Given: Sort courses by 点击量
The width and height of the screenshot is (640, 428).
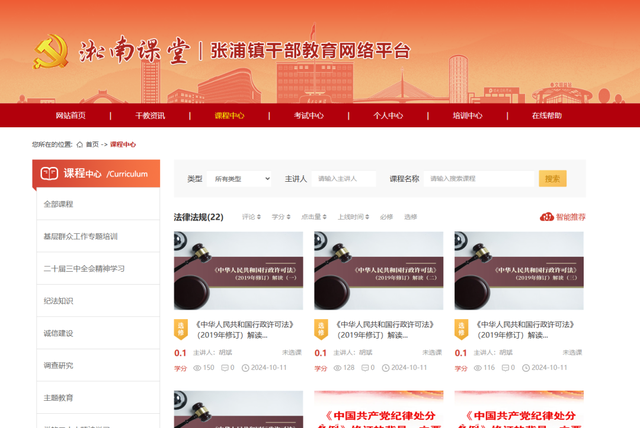Looking at the screenshot, I should pyautogui.click(x=314, y=216).
